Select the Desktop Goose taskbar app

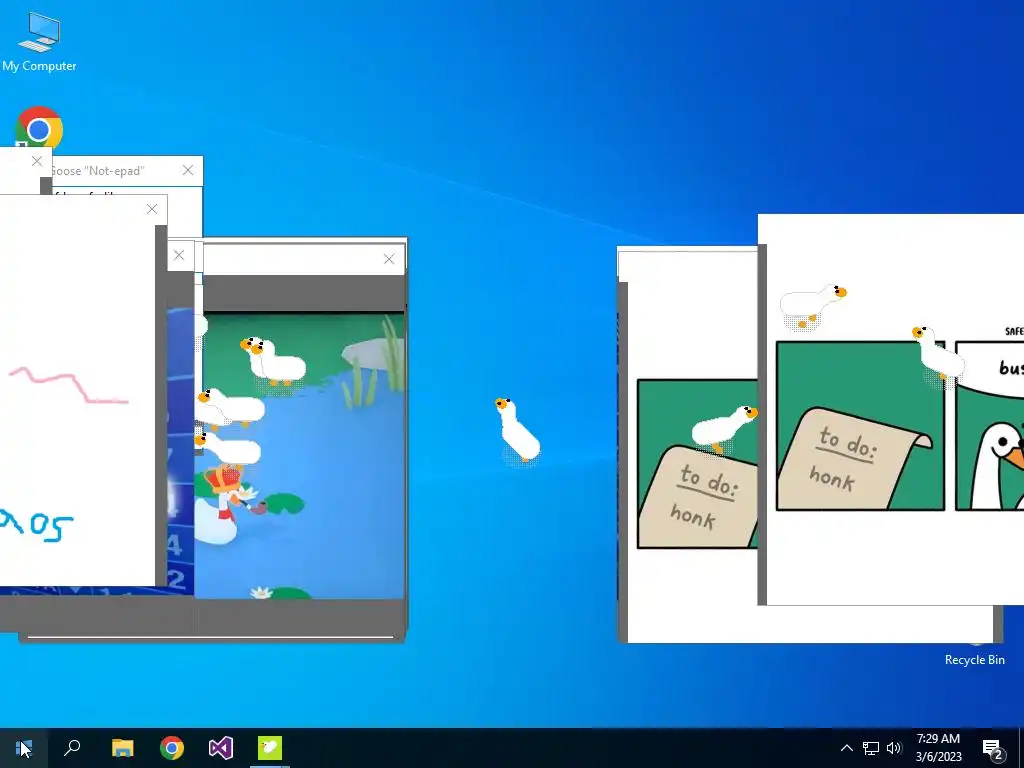tap(270, 748)
